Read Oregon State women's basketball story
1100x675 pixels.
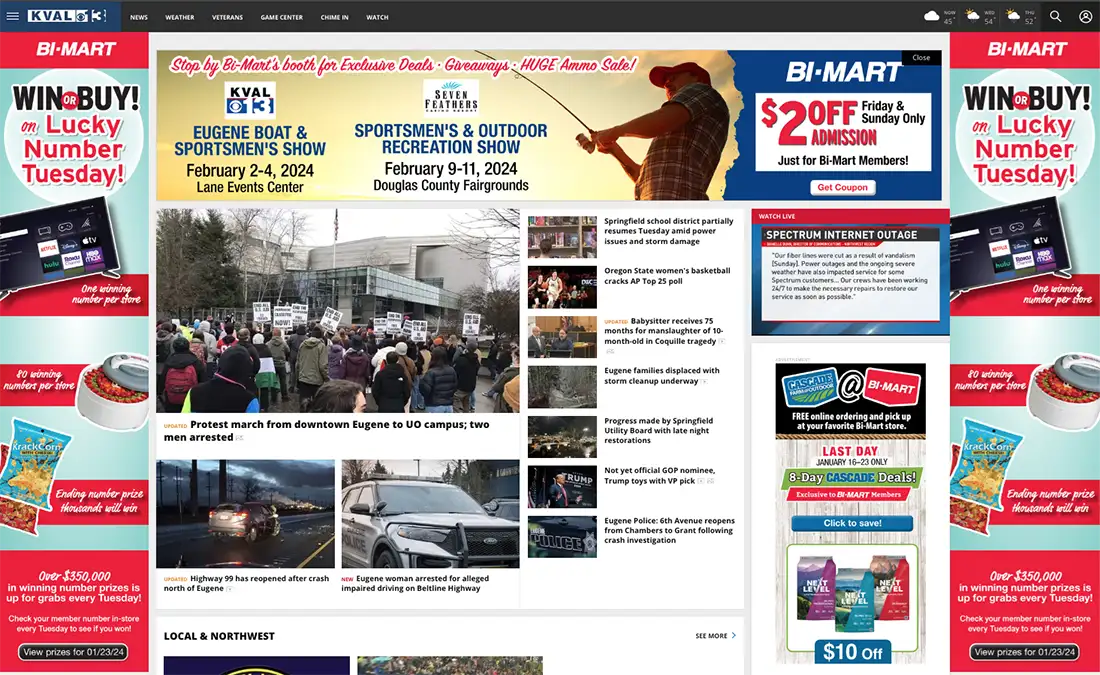pos(667,276)
